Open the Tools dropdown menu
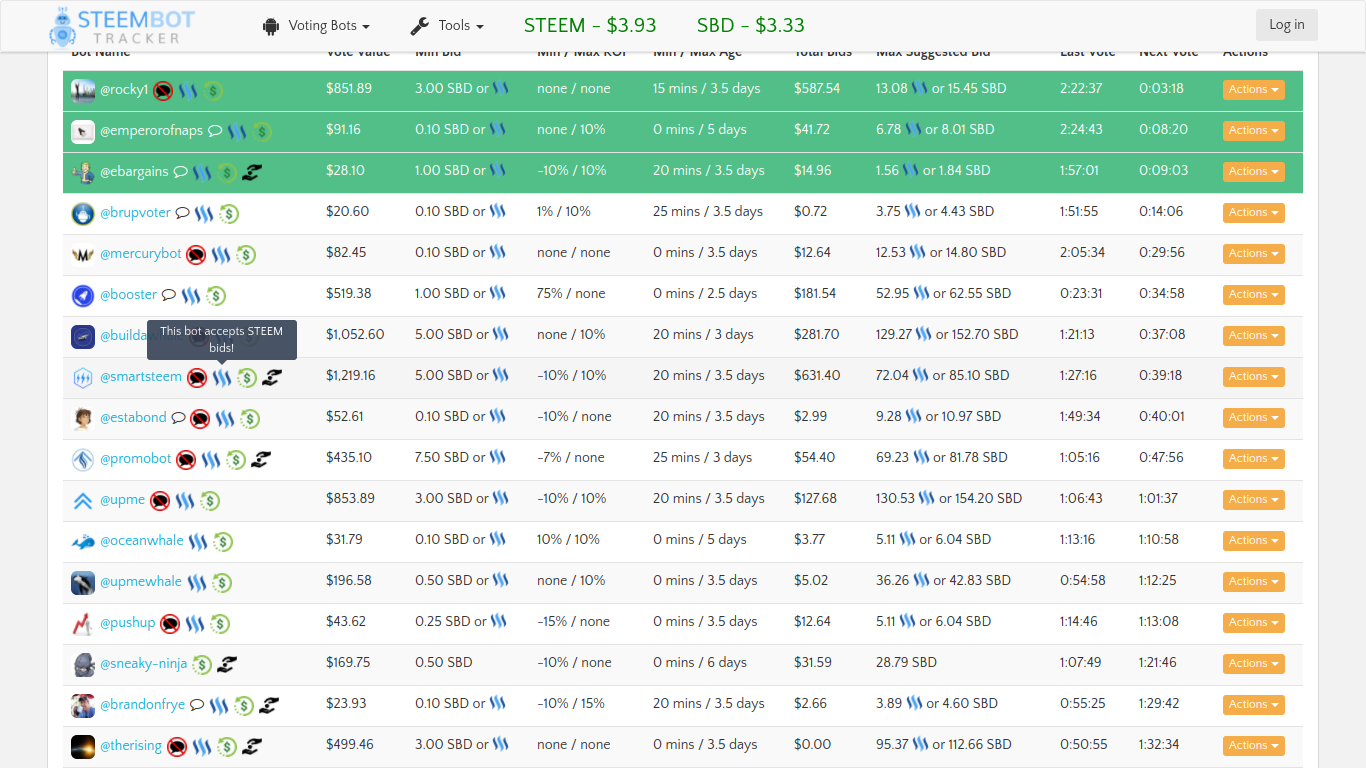This screenshot has height=768, width=1366. [x=447, y=26]
